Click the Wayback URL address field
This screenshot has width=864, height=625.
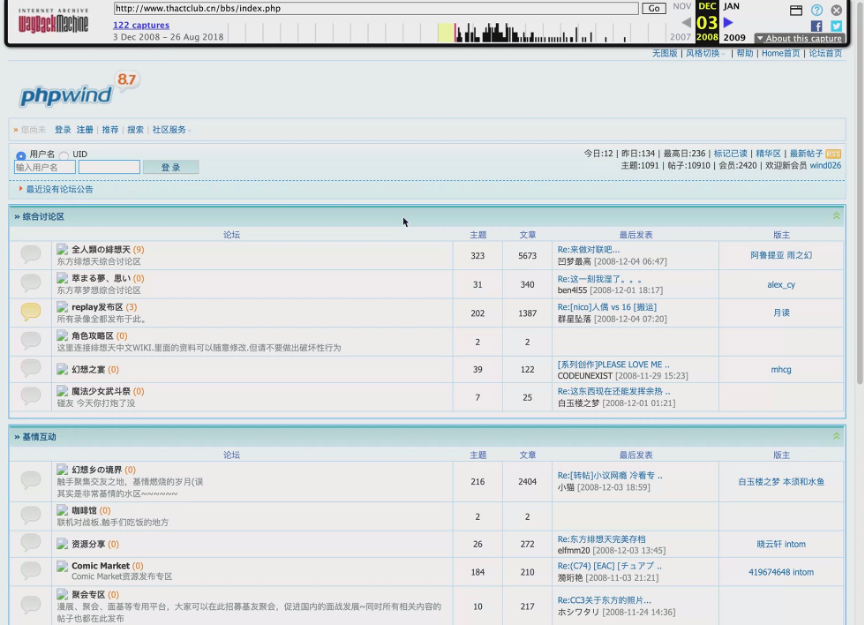pyautogui.click(x=376, y=8)
